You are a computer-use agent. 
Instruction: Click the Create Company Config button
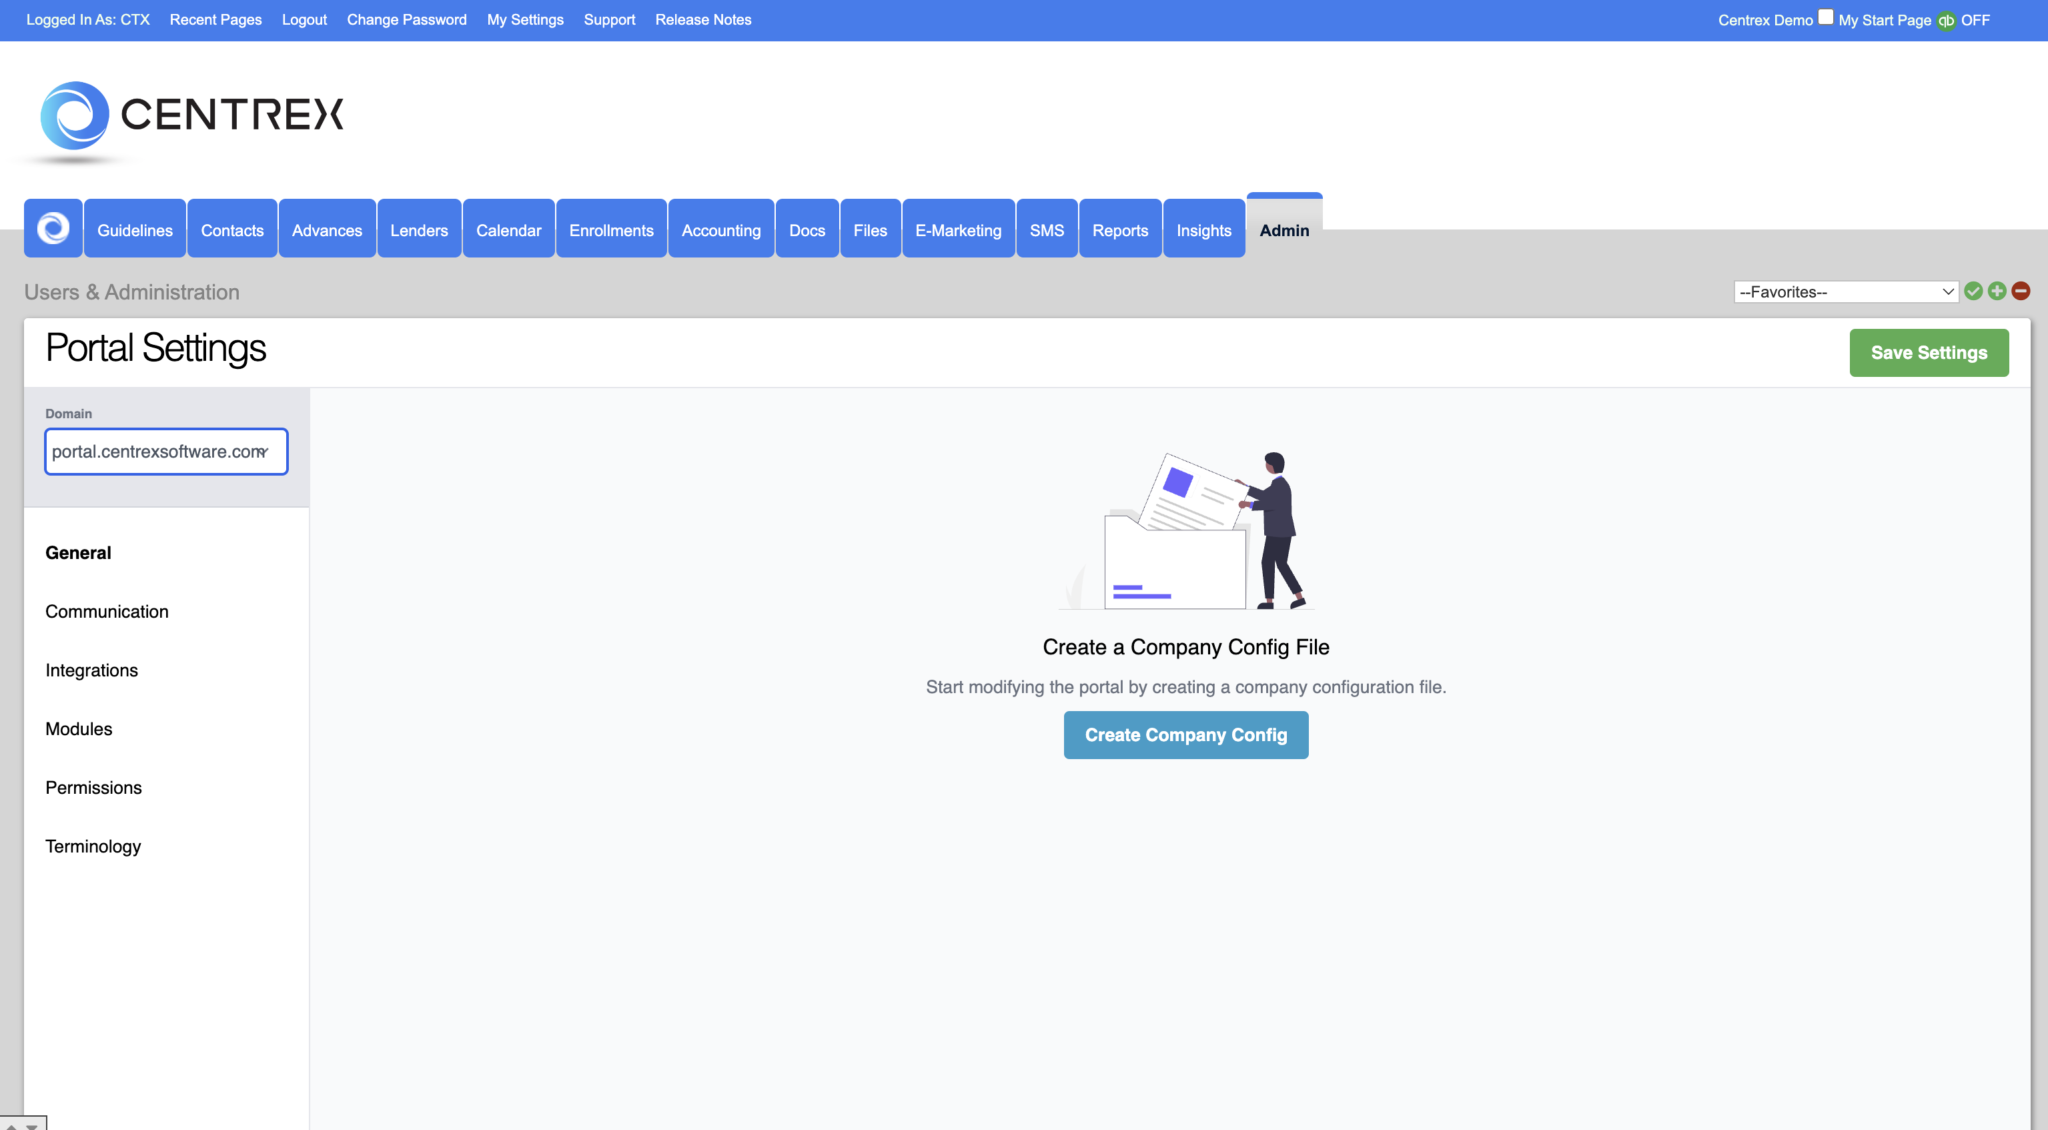tap(1185, 735)
